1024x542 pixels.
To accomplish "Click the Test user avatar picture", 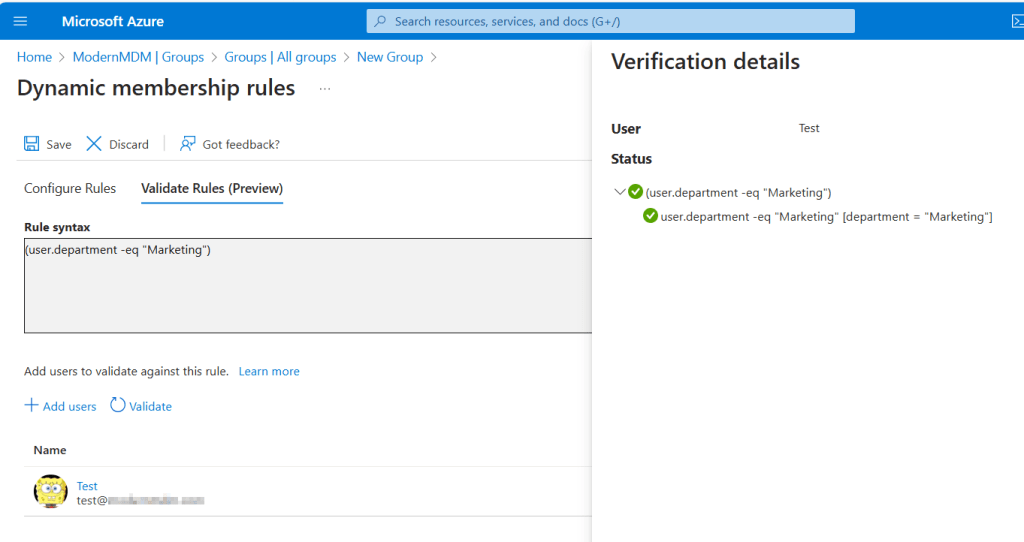I will point(51,492).
